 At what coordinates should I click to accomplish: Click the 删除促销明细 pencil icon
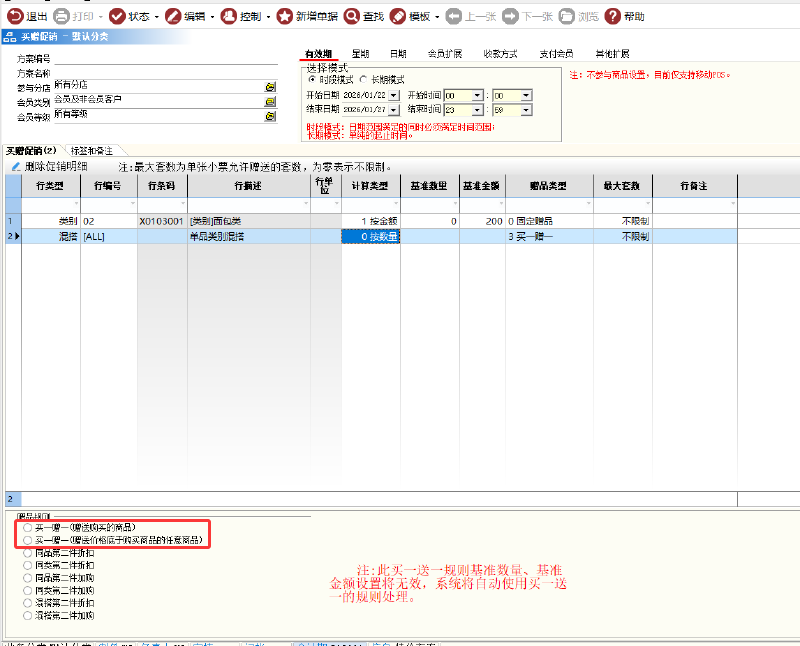[x=16, y=166]
